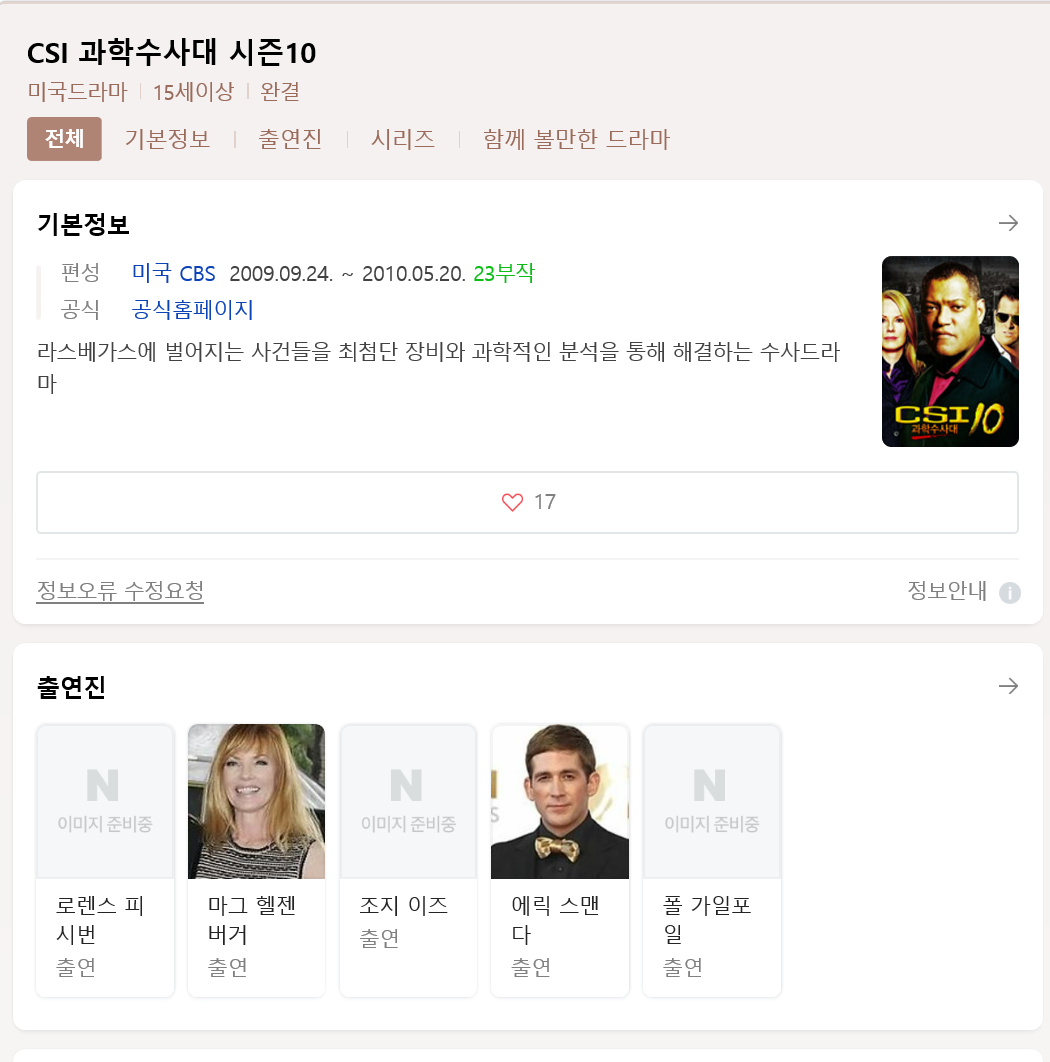Switch to the 기본정보 tab

(167, 139)
